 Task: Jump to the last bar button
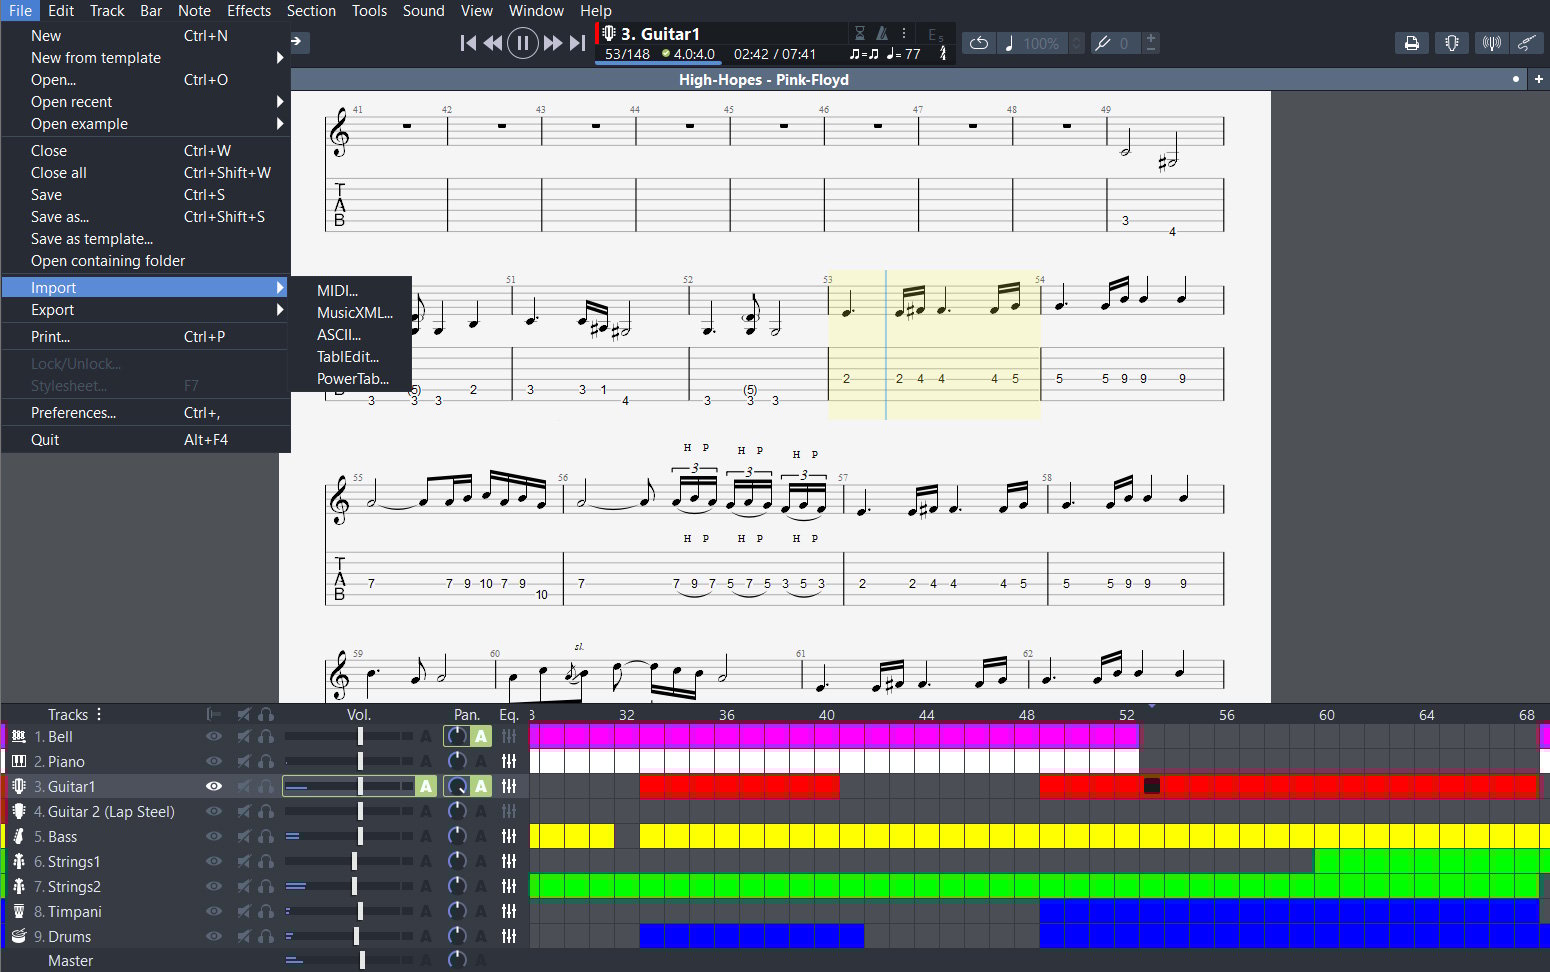[577, 43]
